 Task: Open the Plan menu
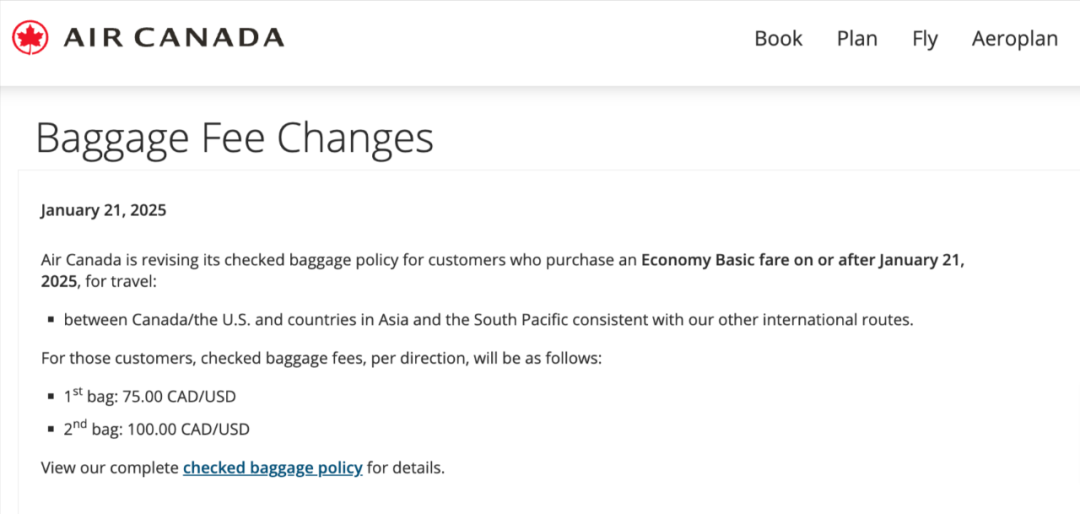857,38
